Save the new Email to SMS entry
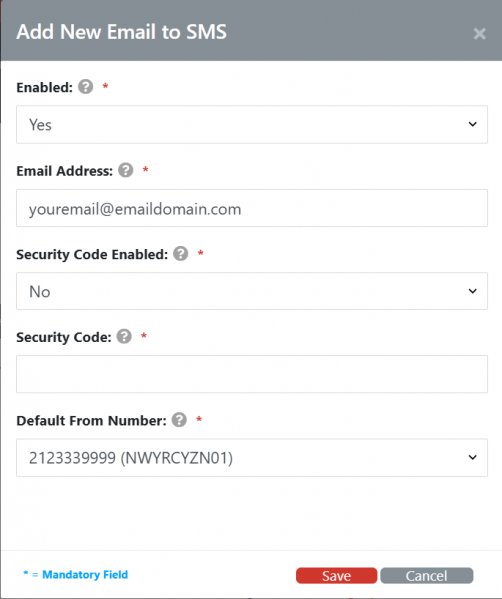This screenshot has width=502, height=599. (337, 575)
